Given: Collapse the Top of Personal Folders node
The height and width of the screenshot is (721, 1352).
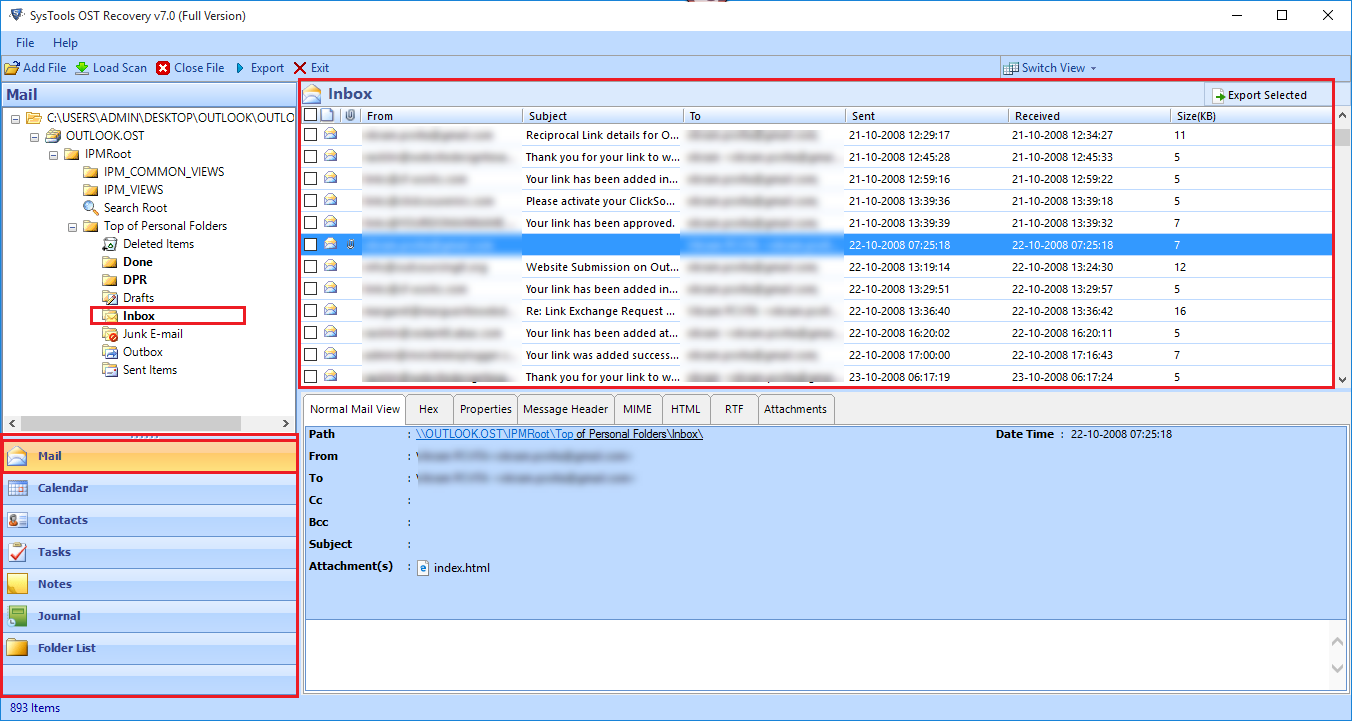Looking at the screenshot, I should pos(72,226).
